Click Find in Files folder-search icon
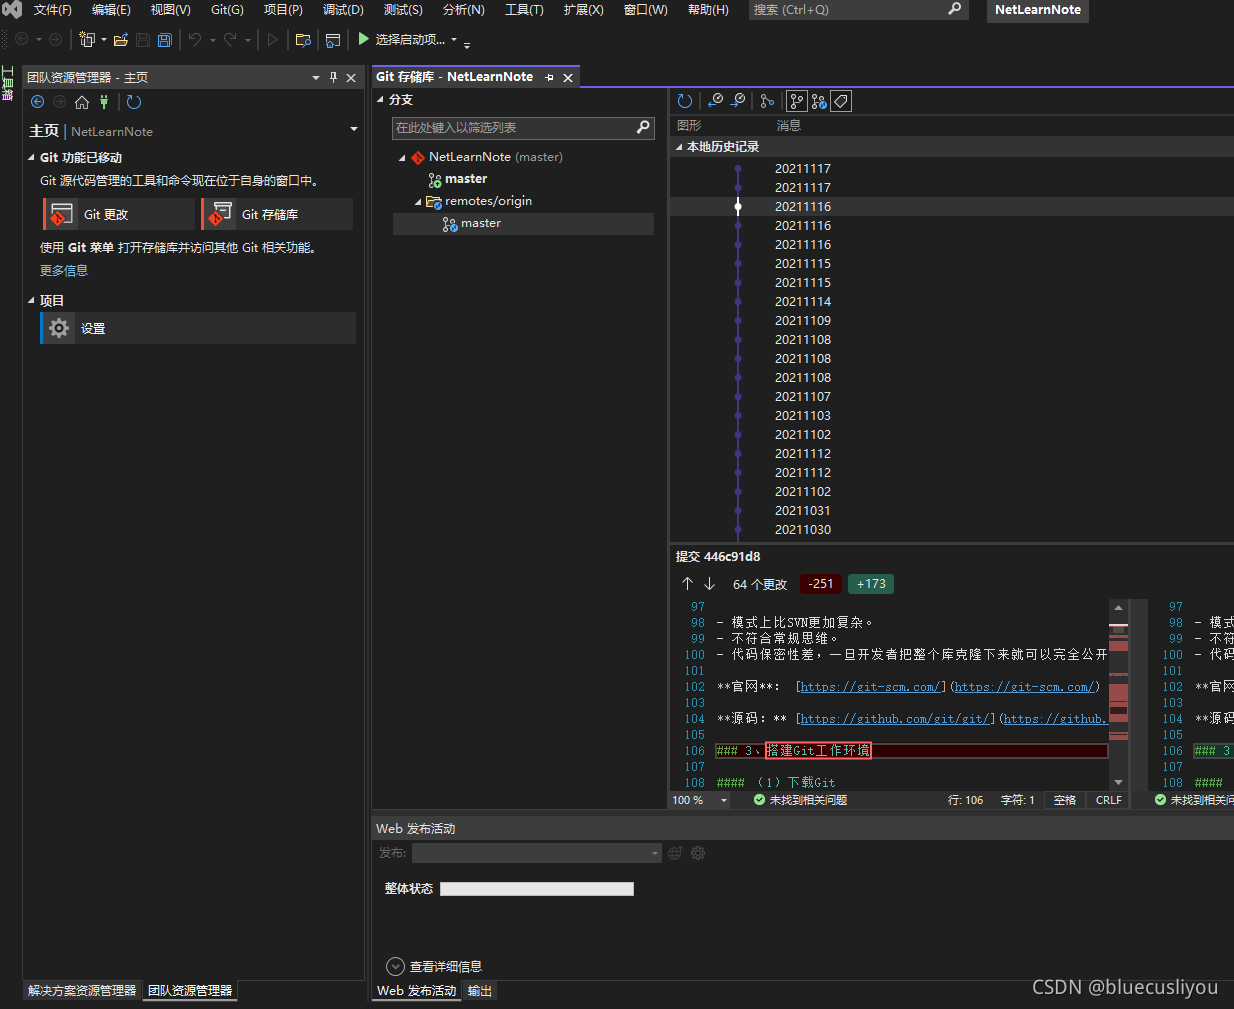 (303, 40)
